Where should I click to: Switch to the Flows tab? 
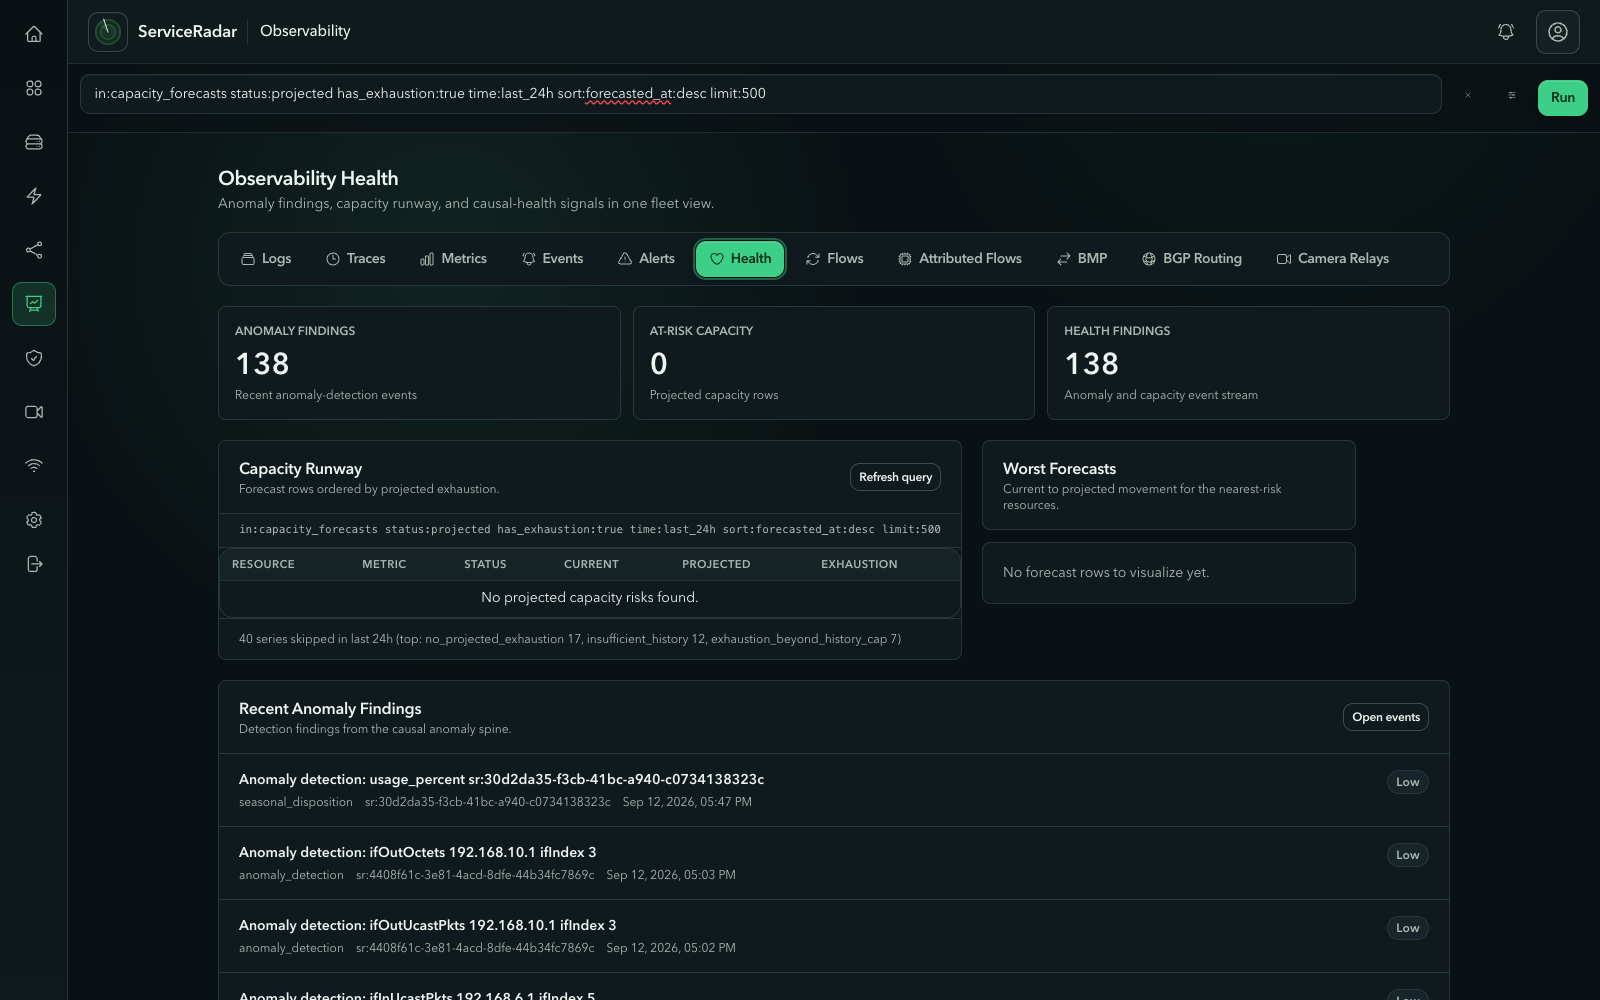(x=834, y=259)
